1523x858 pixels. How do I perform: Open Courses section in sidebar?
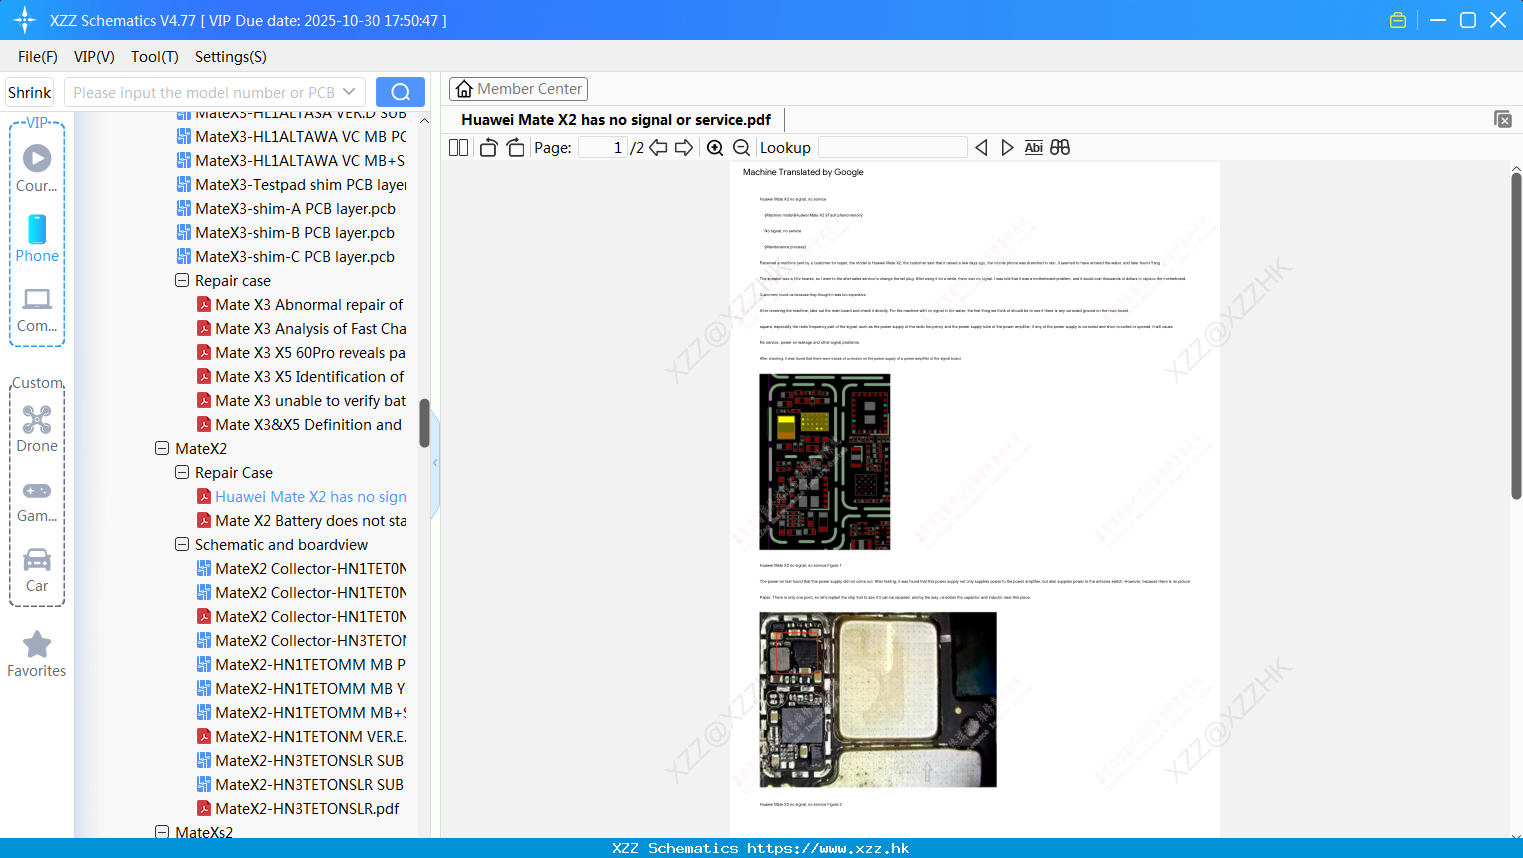(x=37, y=169)
